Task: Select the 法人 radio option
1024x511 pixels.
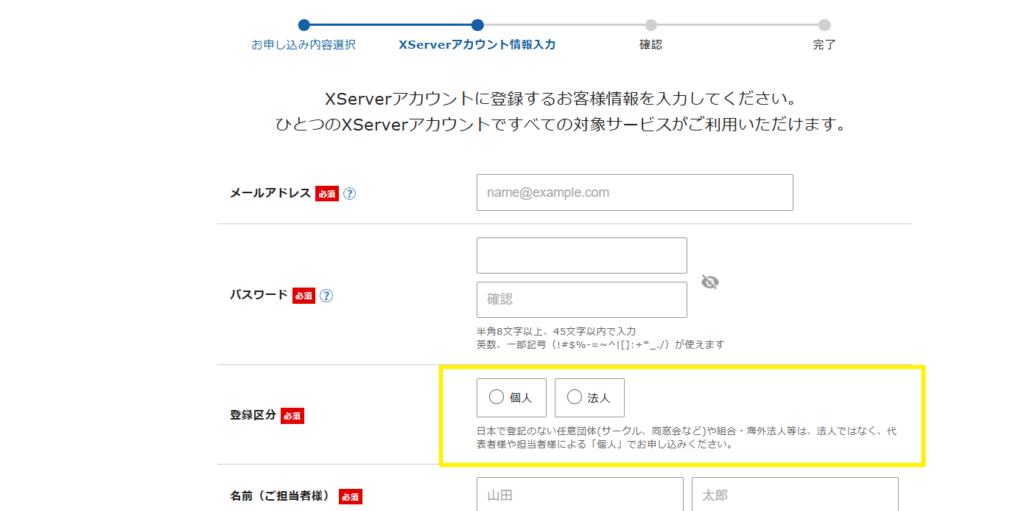Action: click(x=590, y=397)
